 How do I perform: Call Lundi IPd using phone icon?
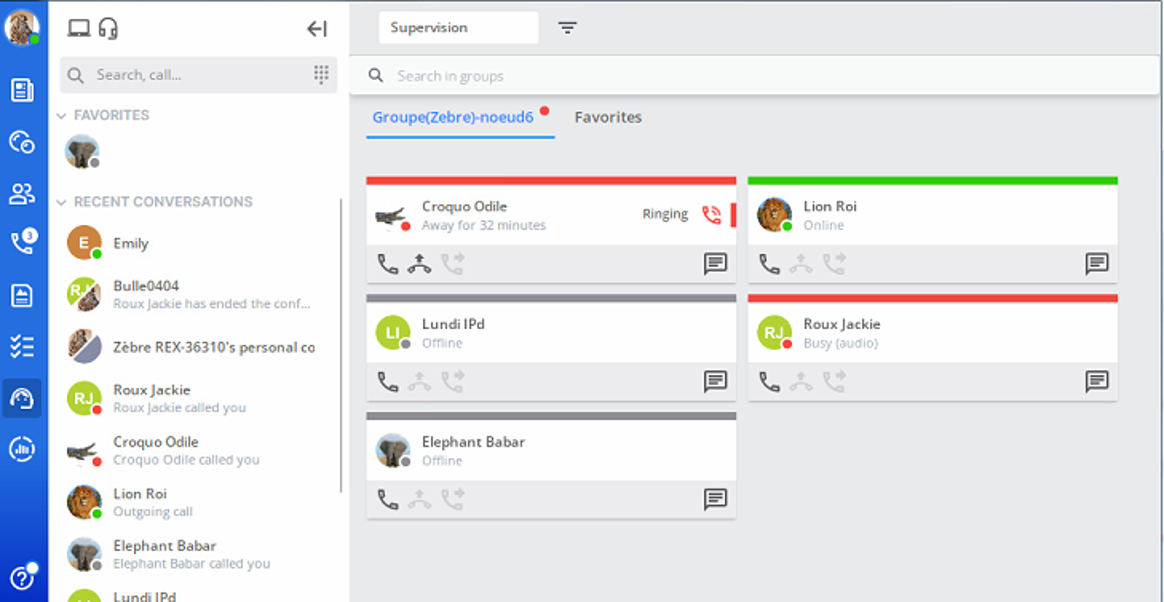(388, 382)
